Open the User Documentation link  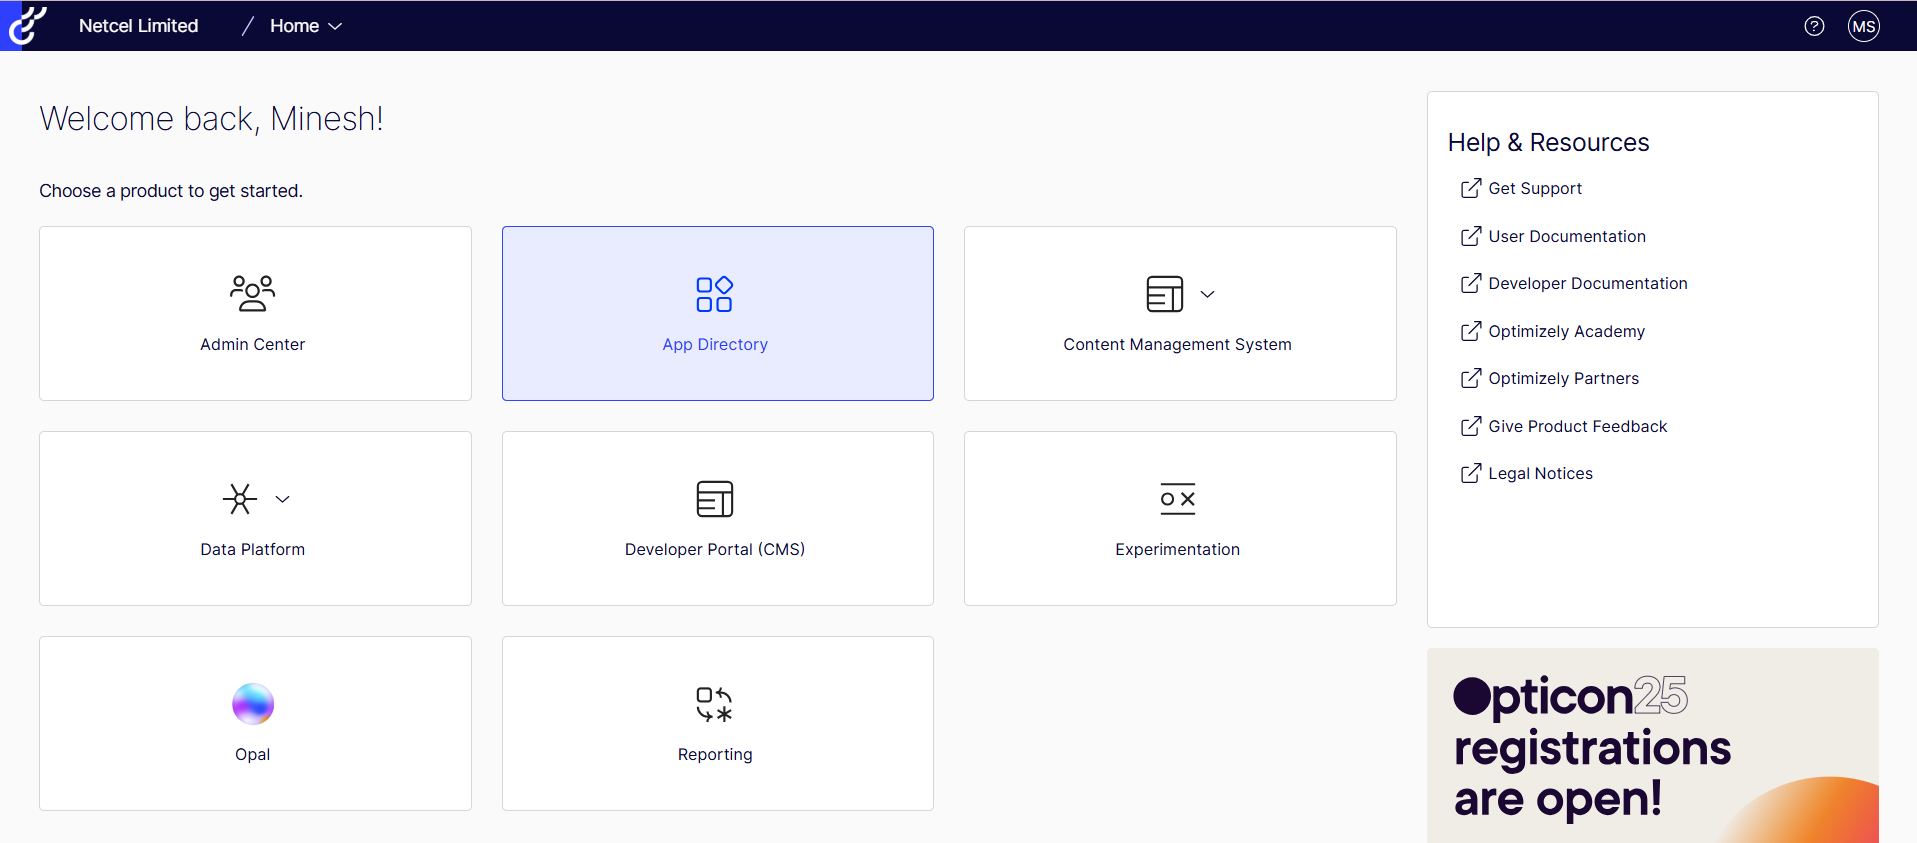(1567, 236)
